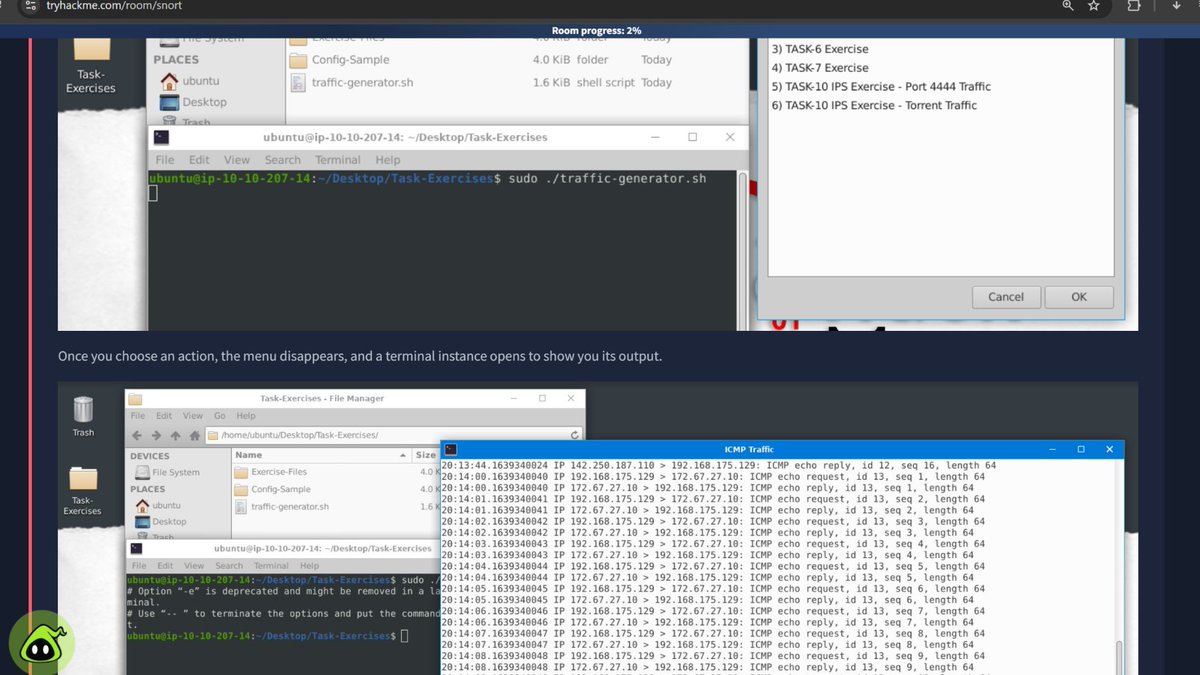
Task: Select File System under DEVICES
Action: (x=166, y=472)
